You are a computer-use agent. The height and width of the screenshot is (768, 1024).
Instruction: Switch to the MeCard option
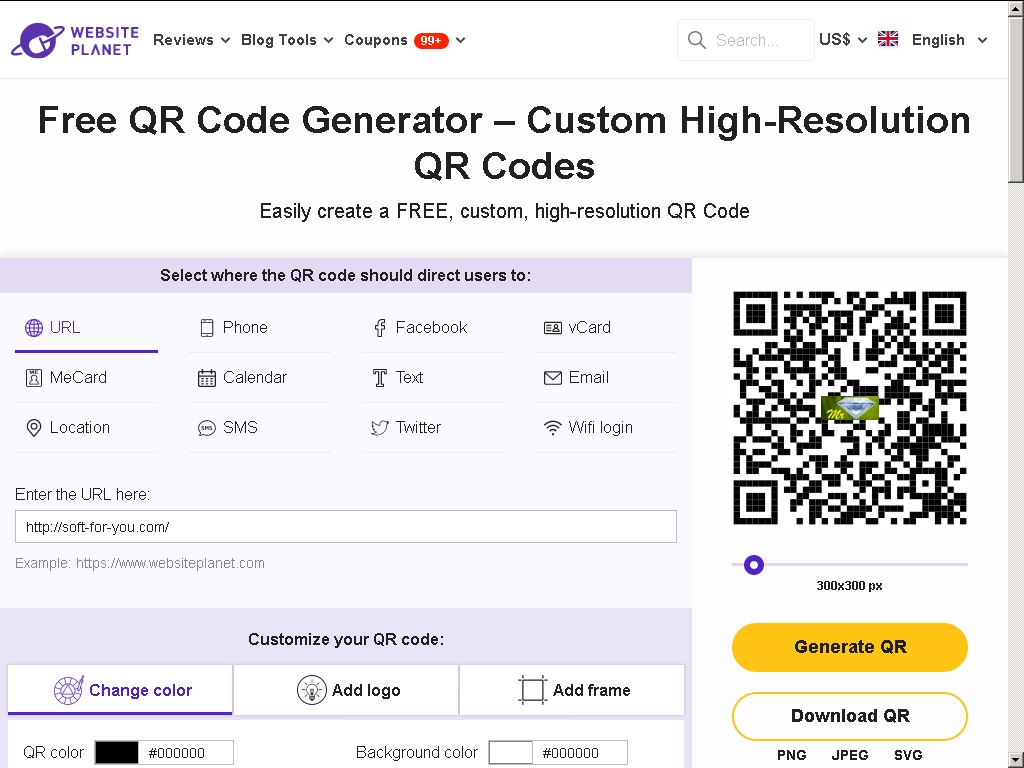[86, 377]
